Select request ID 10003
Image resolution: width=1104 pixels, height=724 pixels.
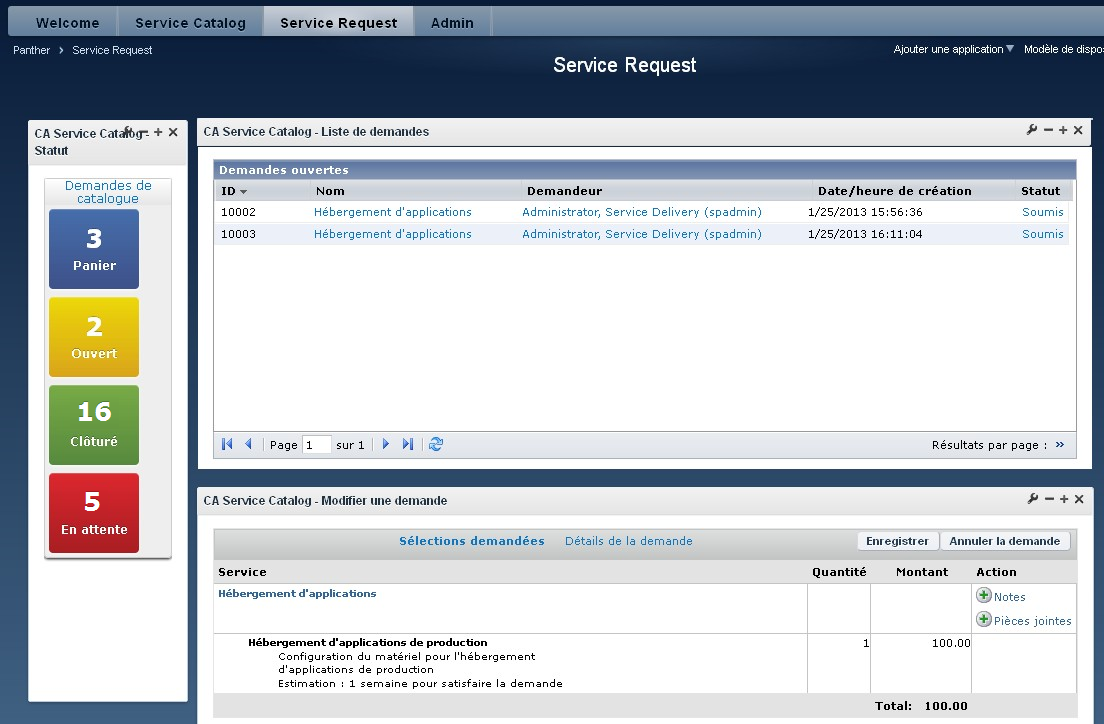click(x=238, y=234)
